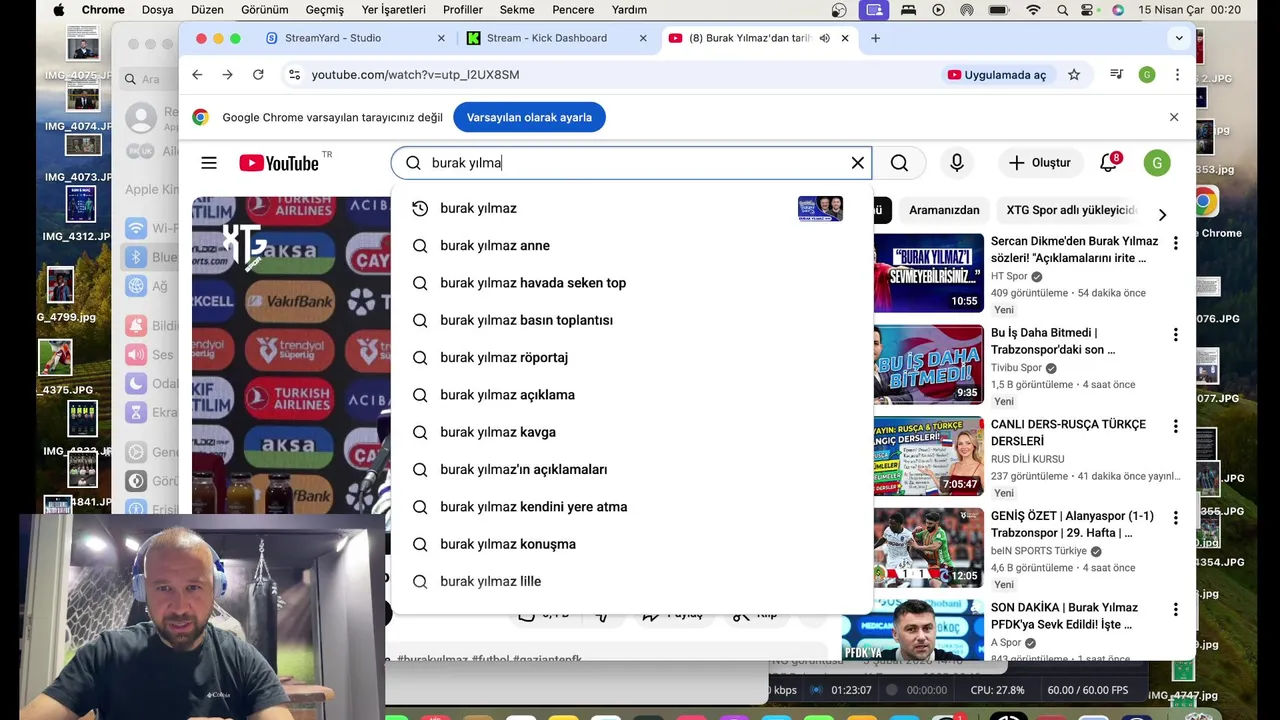The height and width of the screenshot is (720, 1280).
Task: Click Uygulamada aç button in address bar
Action: [997, 75]
